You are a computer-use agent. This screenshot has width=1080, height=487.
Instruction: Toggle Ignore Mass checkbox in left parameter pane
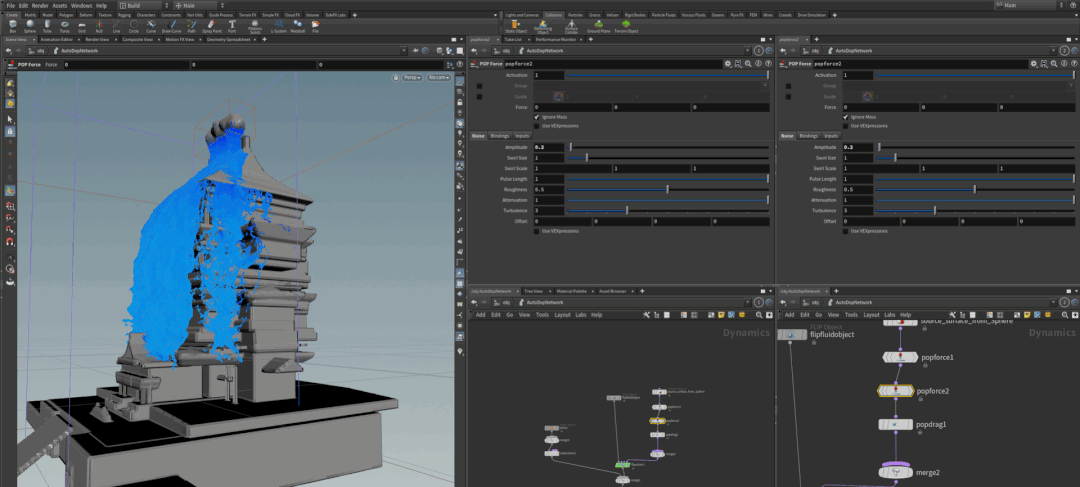[x=537, y=117]
